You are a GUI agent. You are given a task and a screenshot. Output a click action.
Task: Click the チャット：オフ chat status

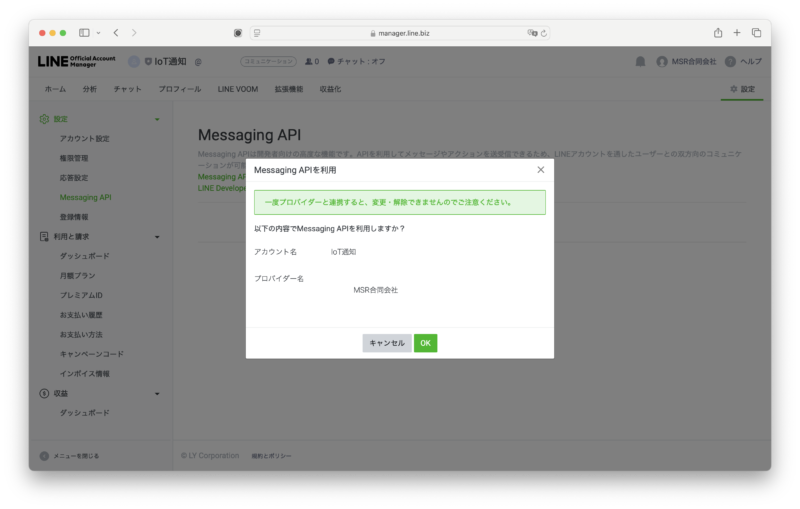356,62
